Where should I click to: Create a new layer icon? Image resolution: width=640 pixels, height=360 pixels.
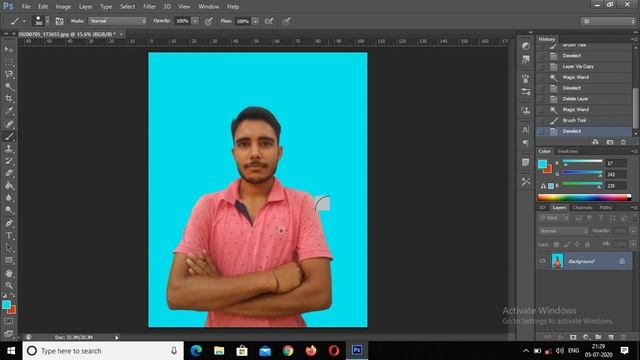click(x=611, y=337)
